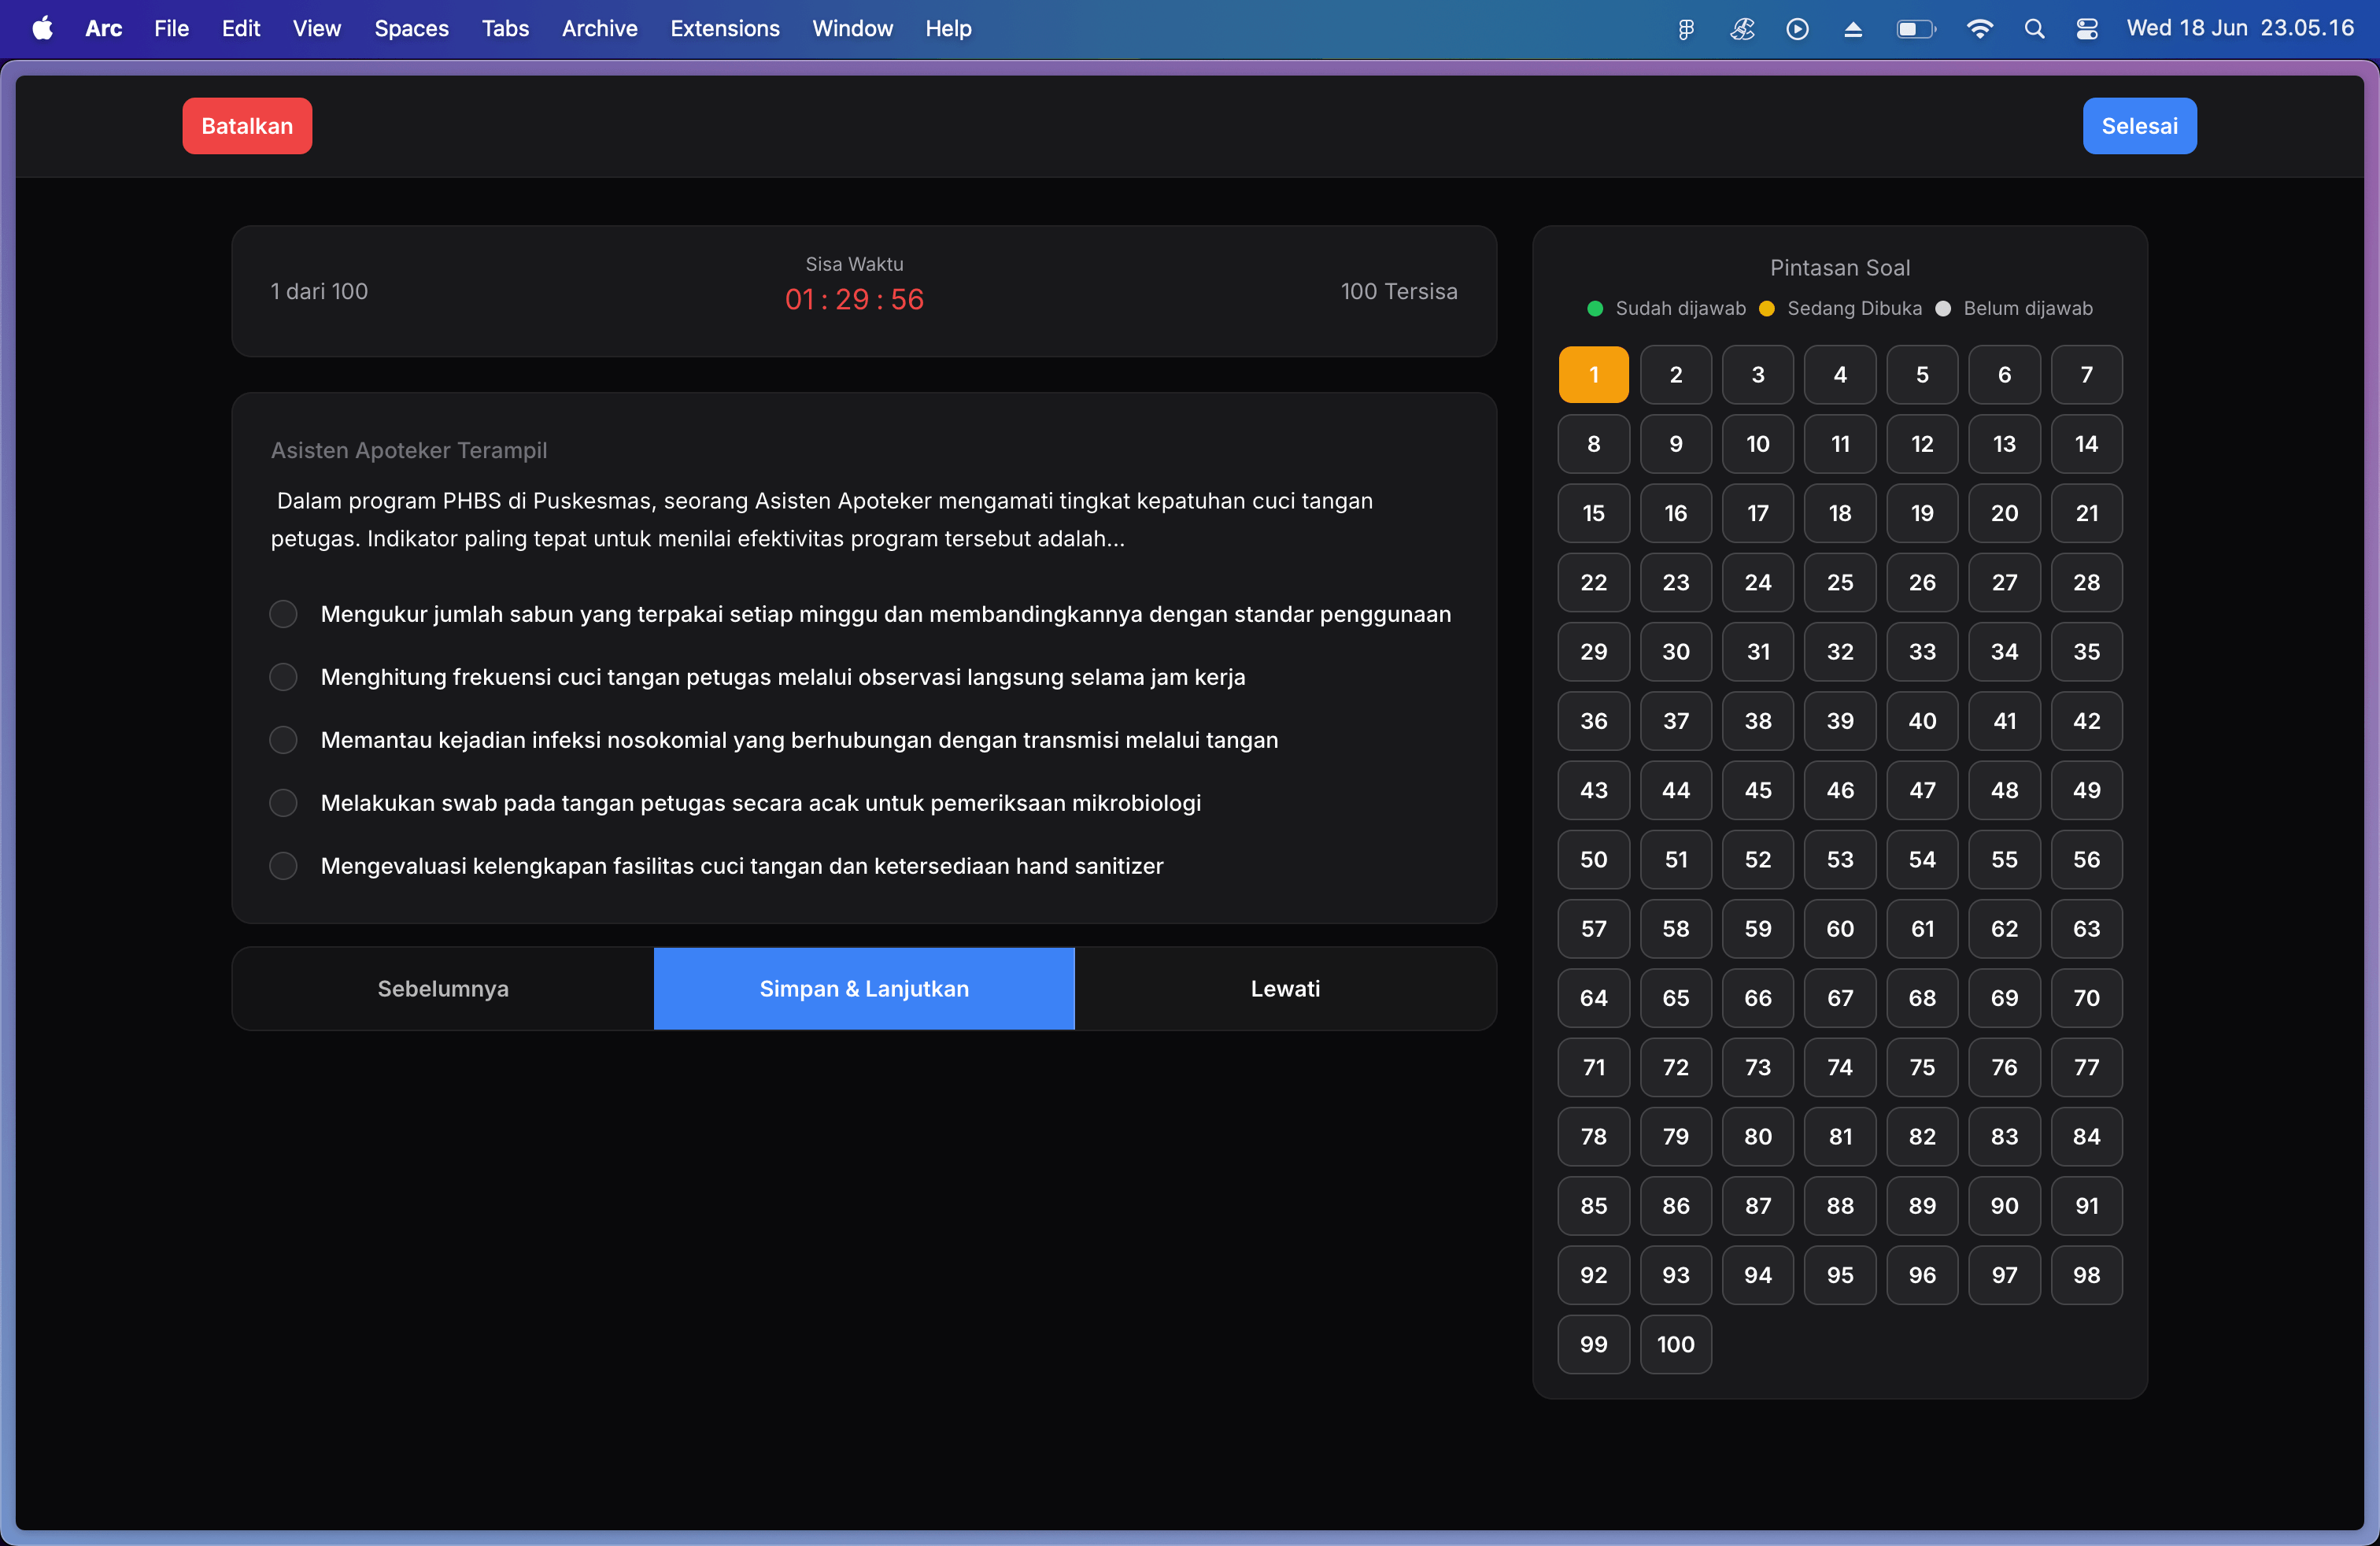Click the eject icon in menu bar
This screenshot has width=2380, height=1546.
click(1852, 29)
